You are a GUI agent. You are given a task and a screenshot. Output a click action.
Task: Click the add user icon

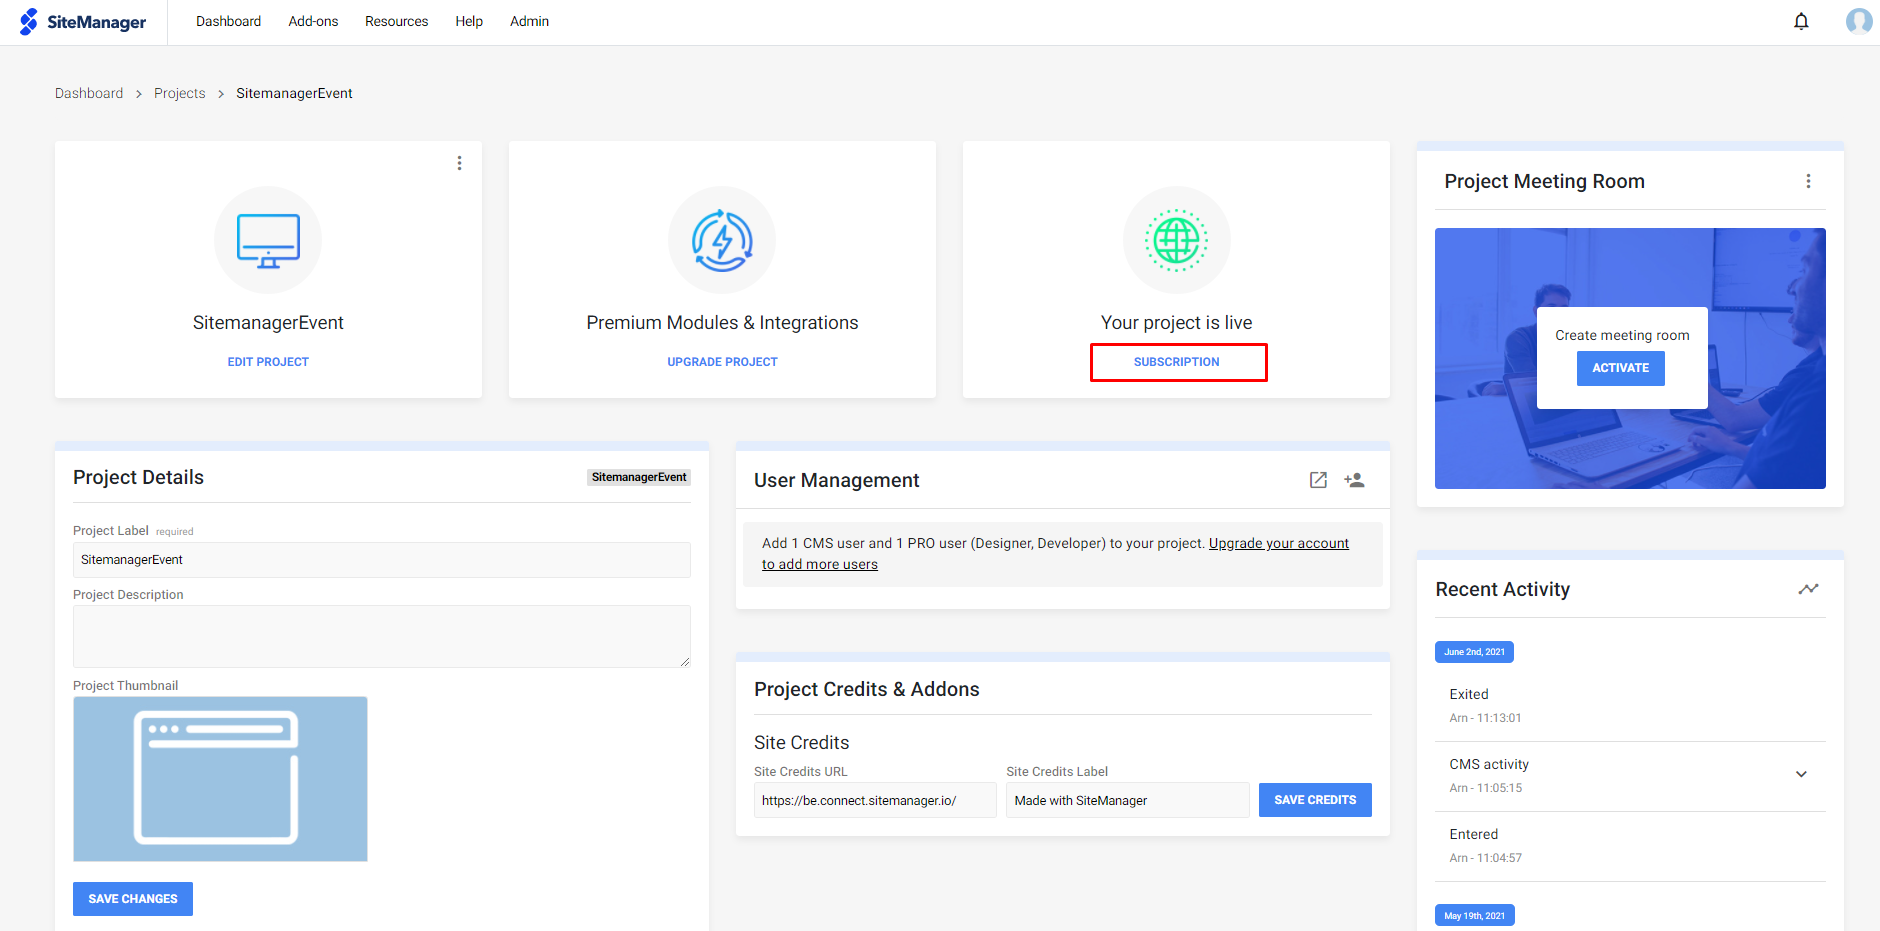pyautogui.click(x=1354, y=480)
